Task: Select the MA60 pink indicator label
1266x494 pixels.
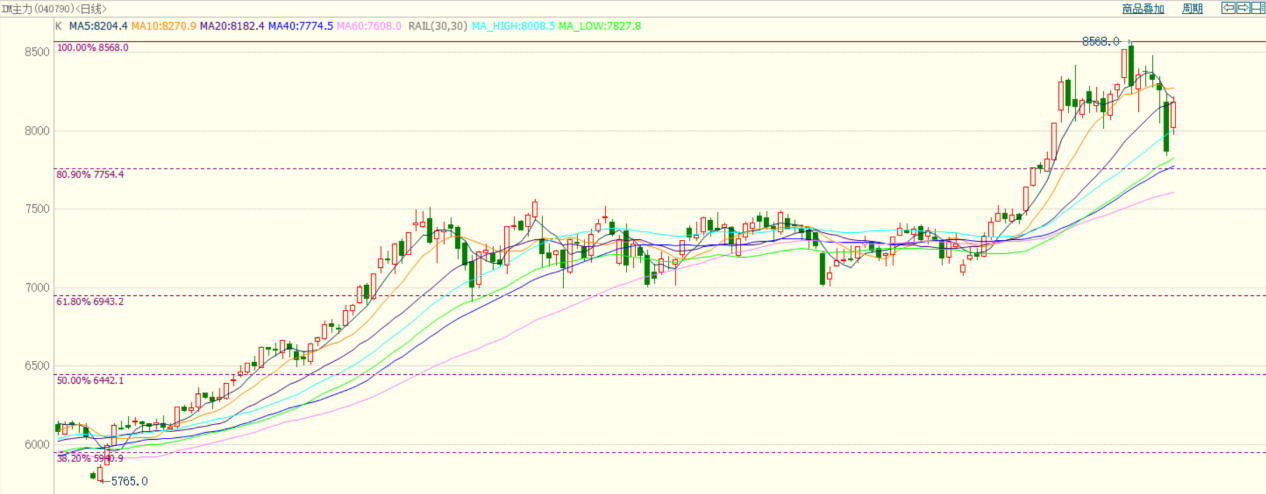Action: (x=369, y=25)
